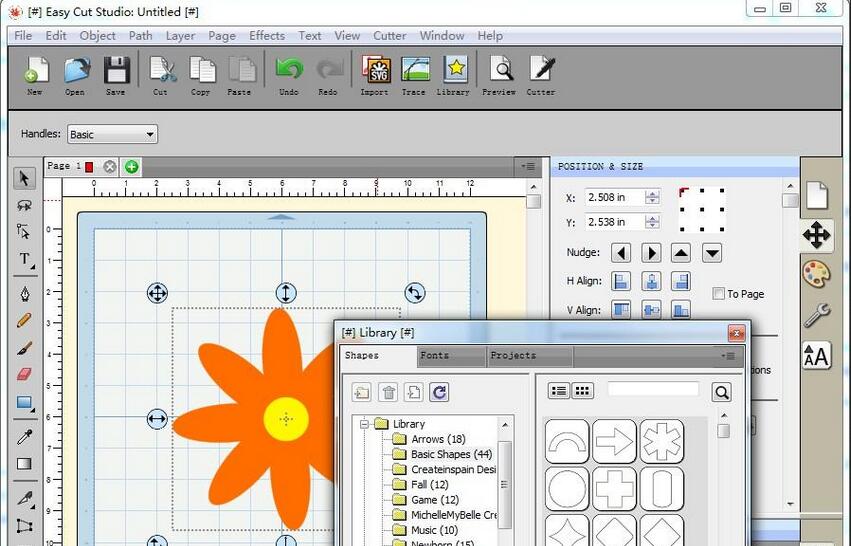Image resolution: width=851 pixels, height=546 pixels.
Task: Run the Library search magnifier button
Action: (x=722, y=392)
